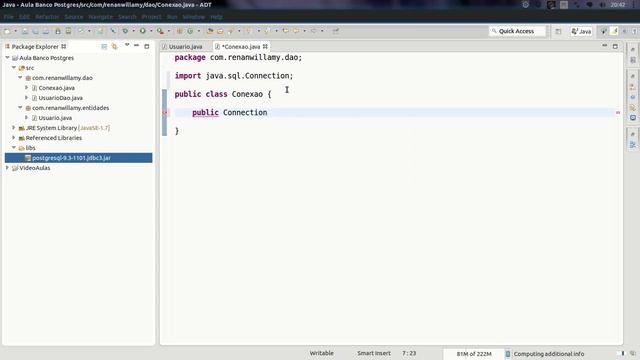Click Collapse All in Package Explorer

(104, 47)
